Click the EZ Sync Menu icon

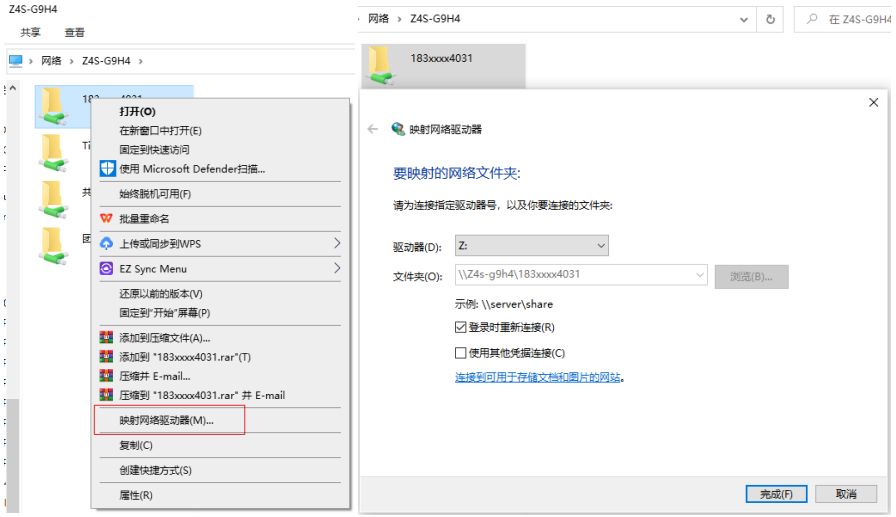pyautogui.click(x=106, y=268)
